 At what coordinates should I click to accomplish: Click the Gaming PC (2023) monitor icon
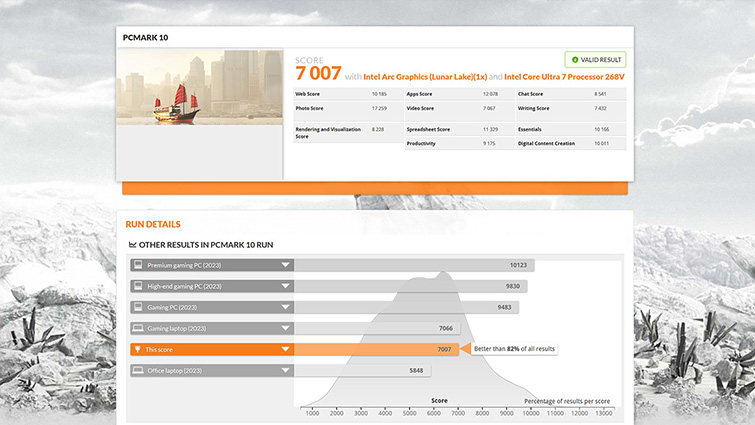pyautogui.click(x=139, y=307)
